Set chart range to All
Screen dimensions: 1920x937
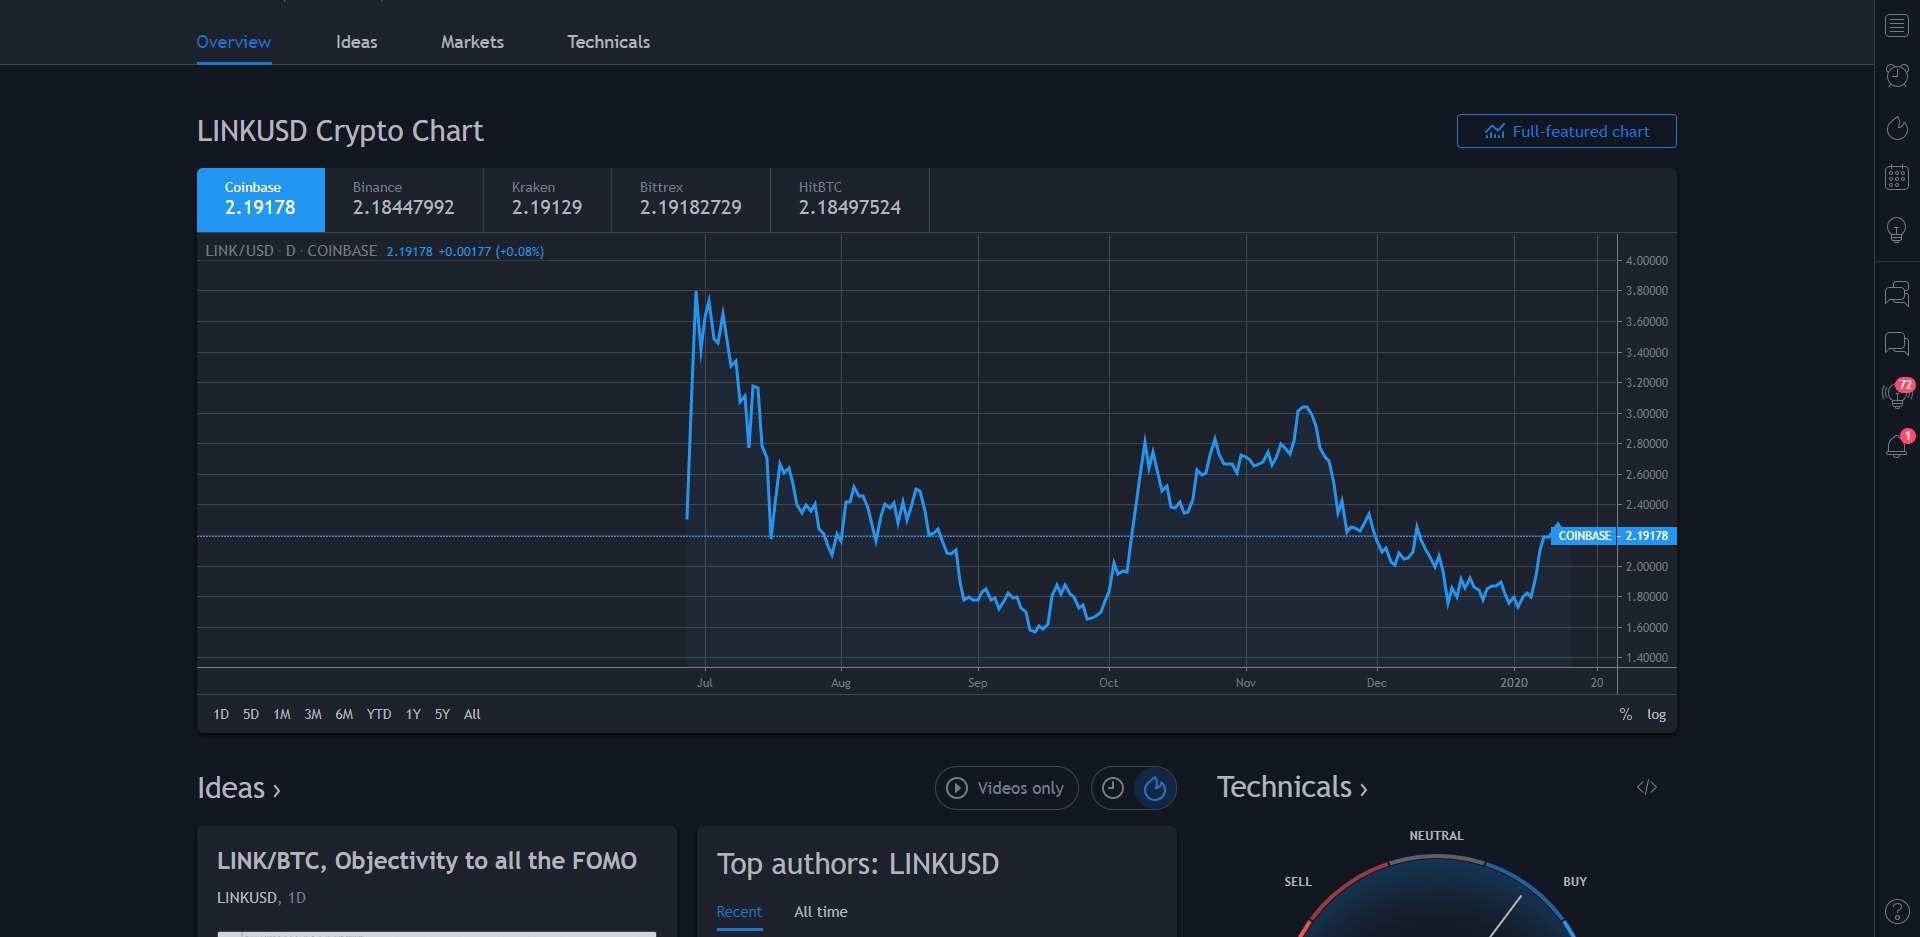coord(472,714)
